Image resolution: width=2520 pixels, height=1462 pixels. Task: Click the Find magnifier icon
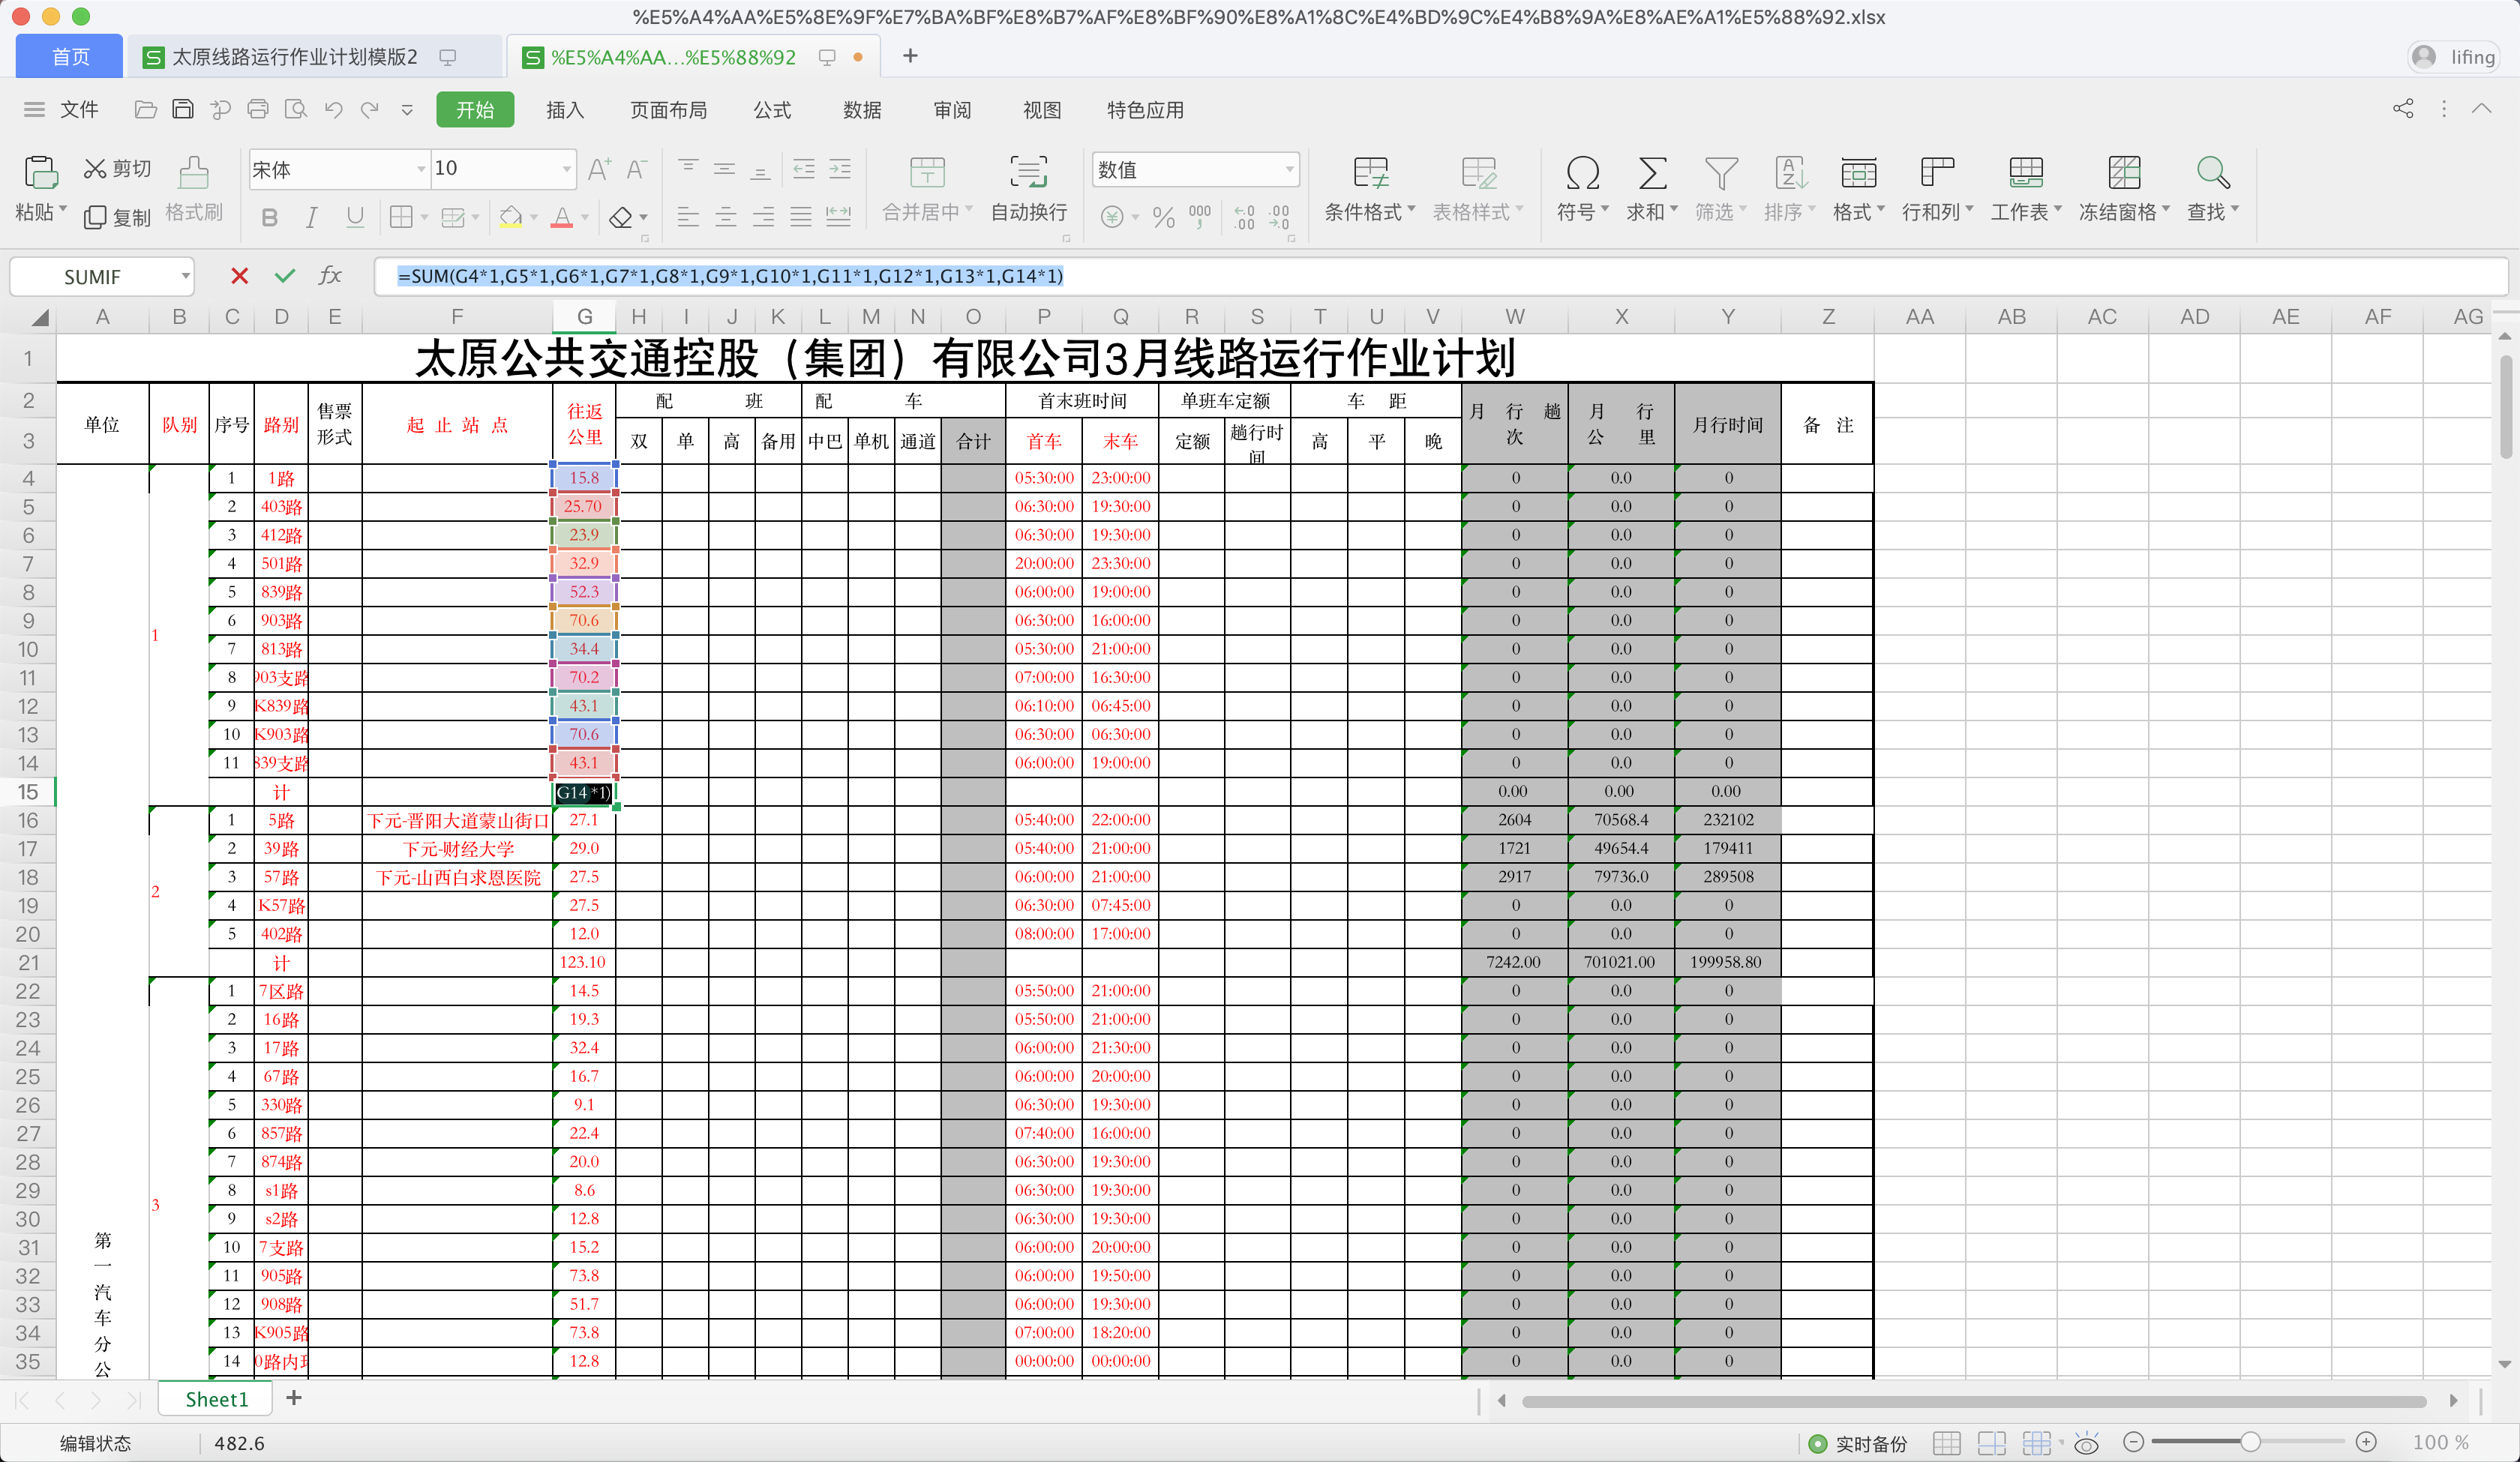[2212, 173]
